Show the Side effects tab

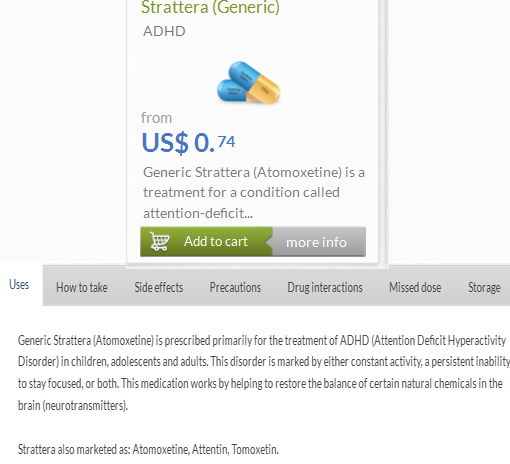pyautogui.click(x=159, y=287)
